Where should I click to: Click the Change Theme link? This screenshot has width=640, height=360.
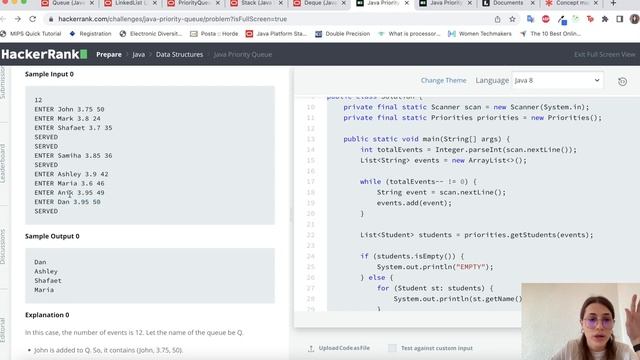pyautogui.click(x=443, y=80)
